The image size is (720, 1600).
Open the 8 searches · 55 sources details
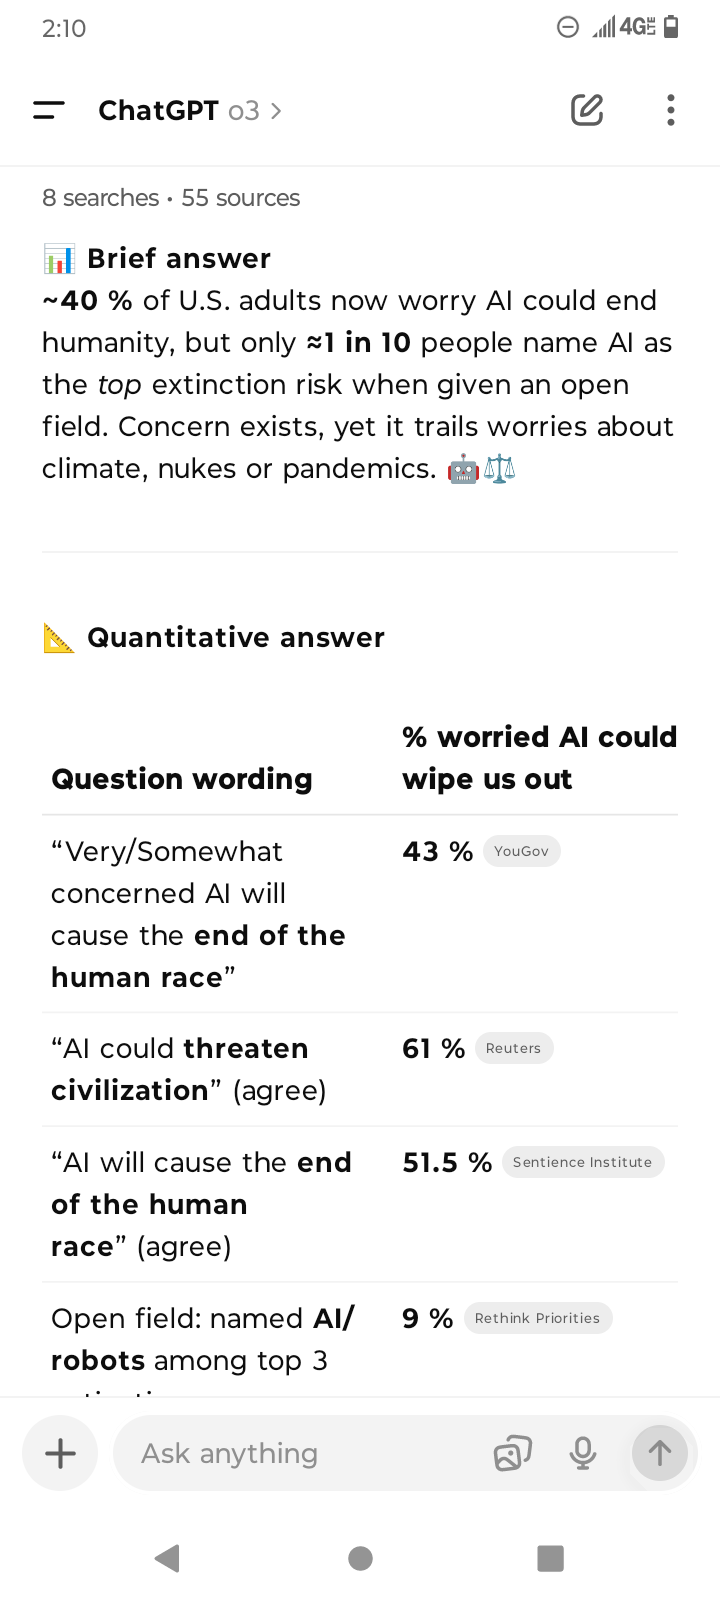[171, 198]
